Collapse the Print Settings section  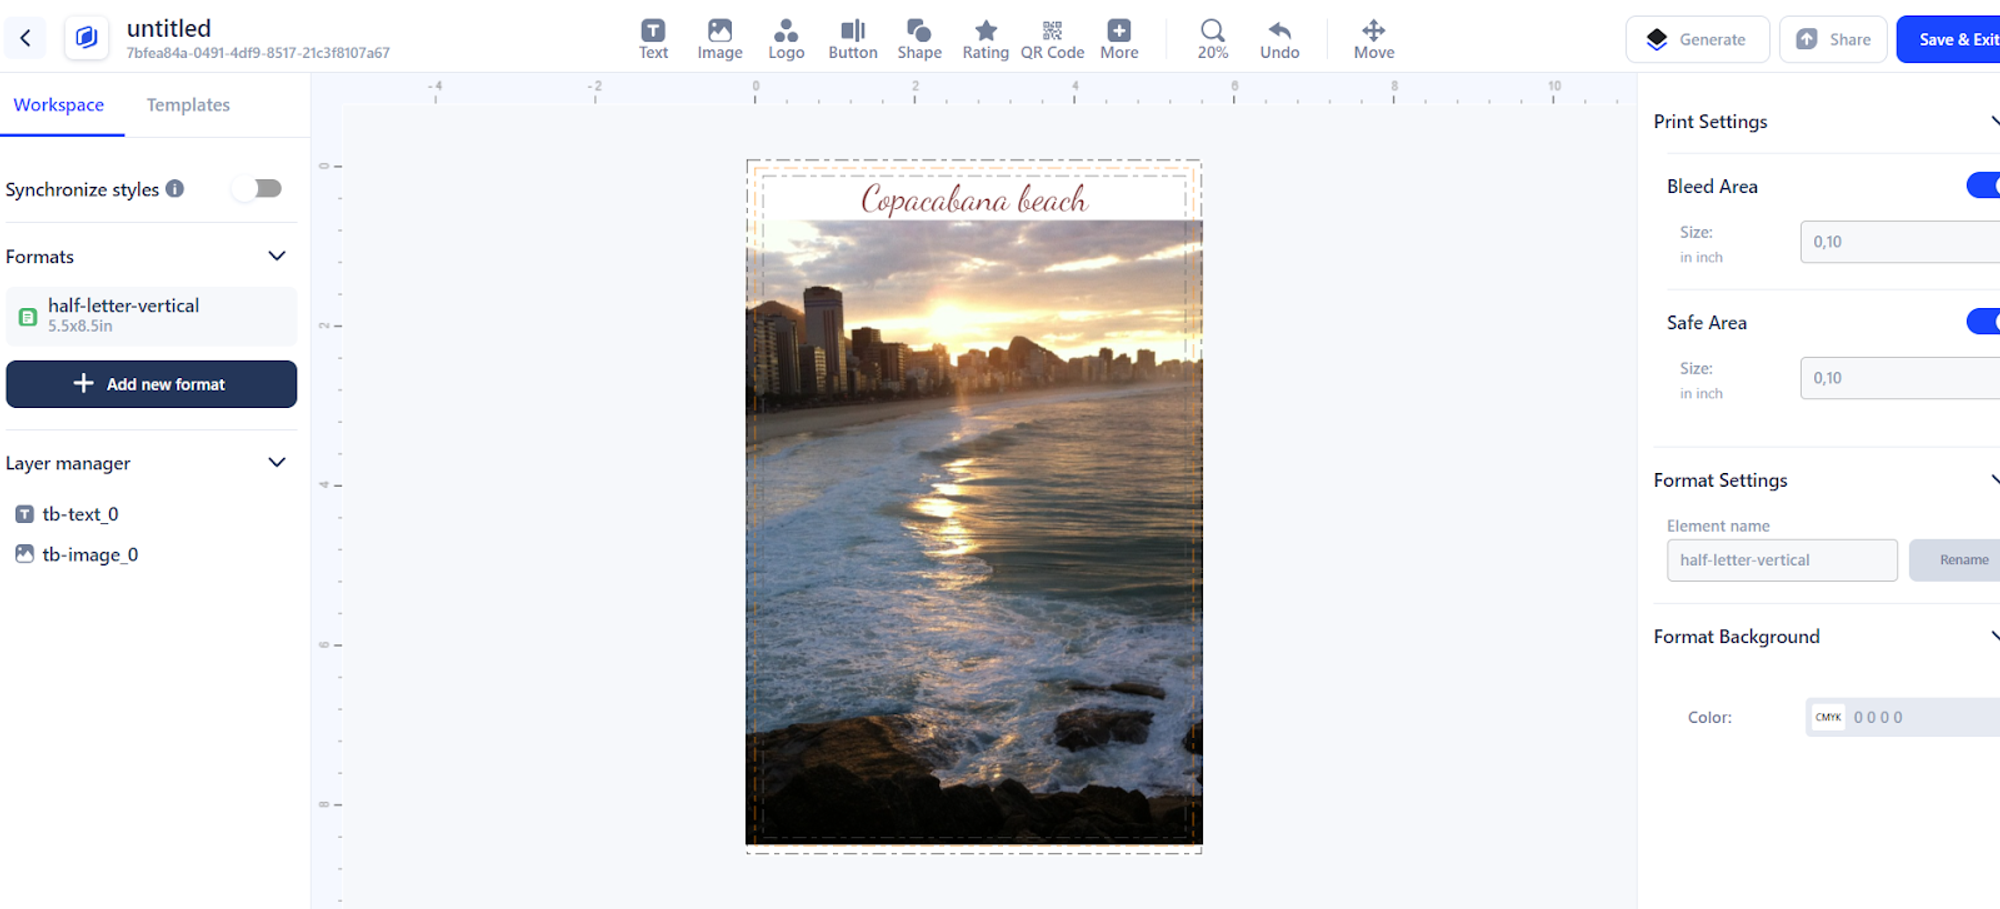[x=1994, y=121]
